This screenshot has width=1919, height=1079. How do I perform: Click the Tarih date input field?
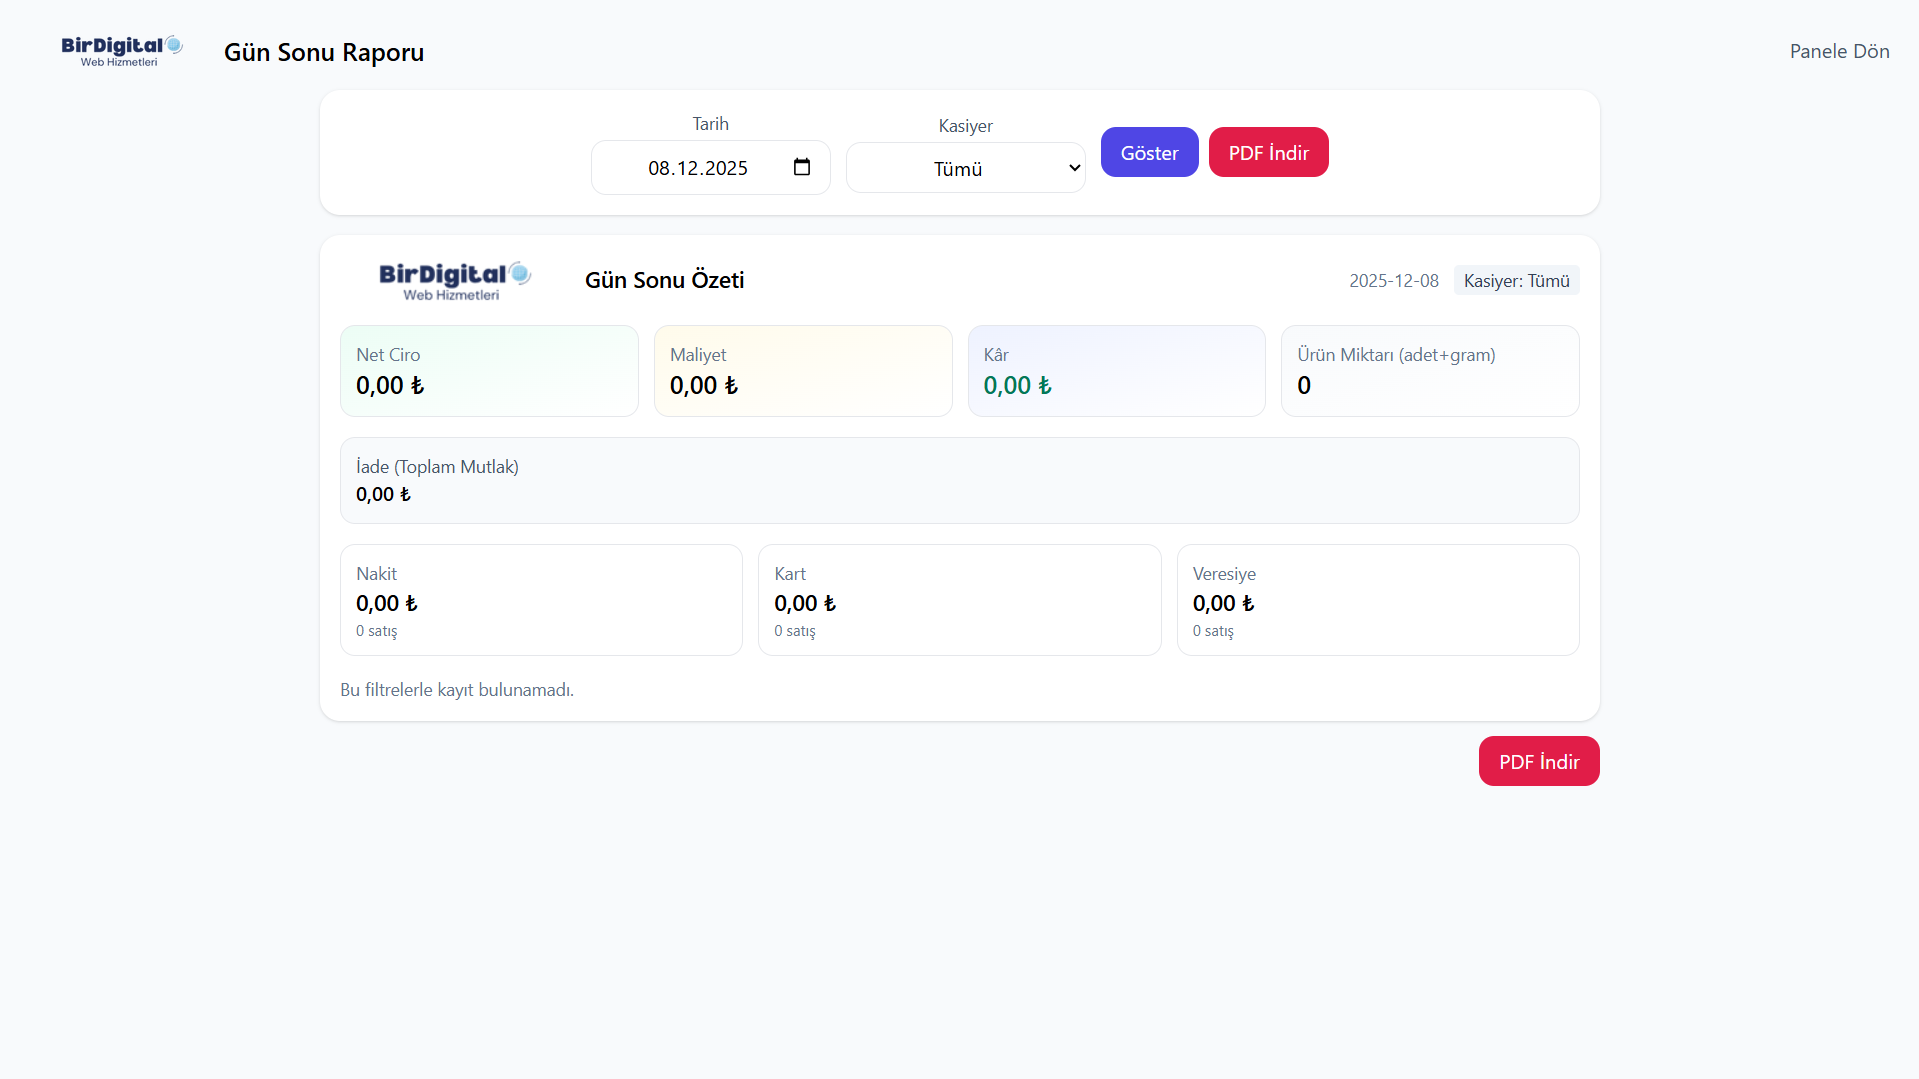[x=697, y=168]
